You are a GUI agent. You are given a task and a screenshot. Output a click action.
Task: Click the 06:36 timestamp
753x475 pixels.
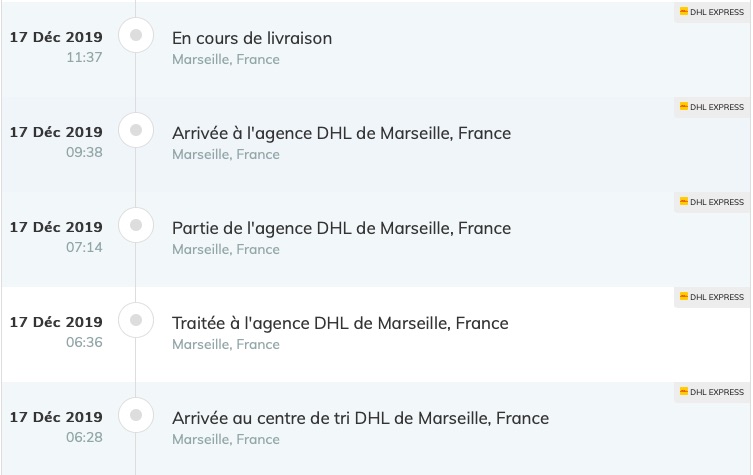pos(85,342)
